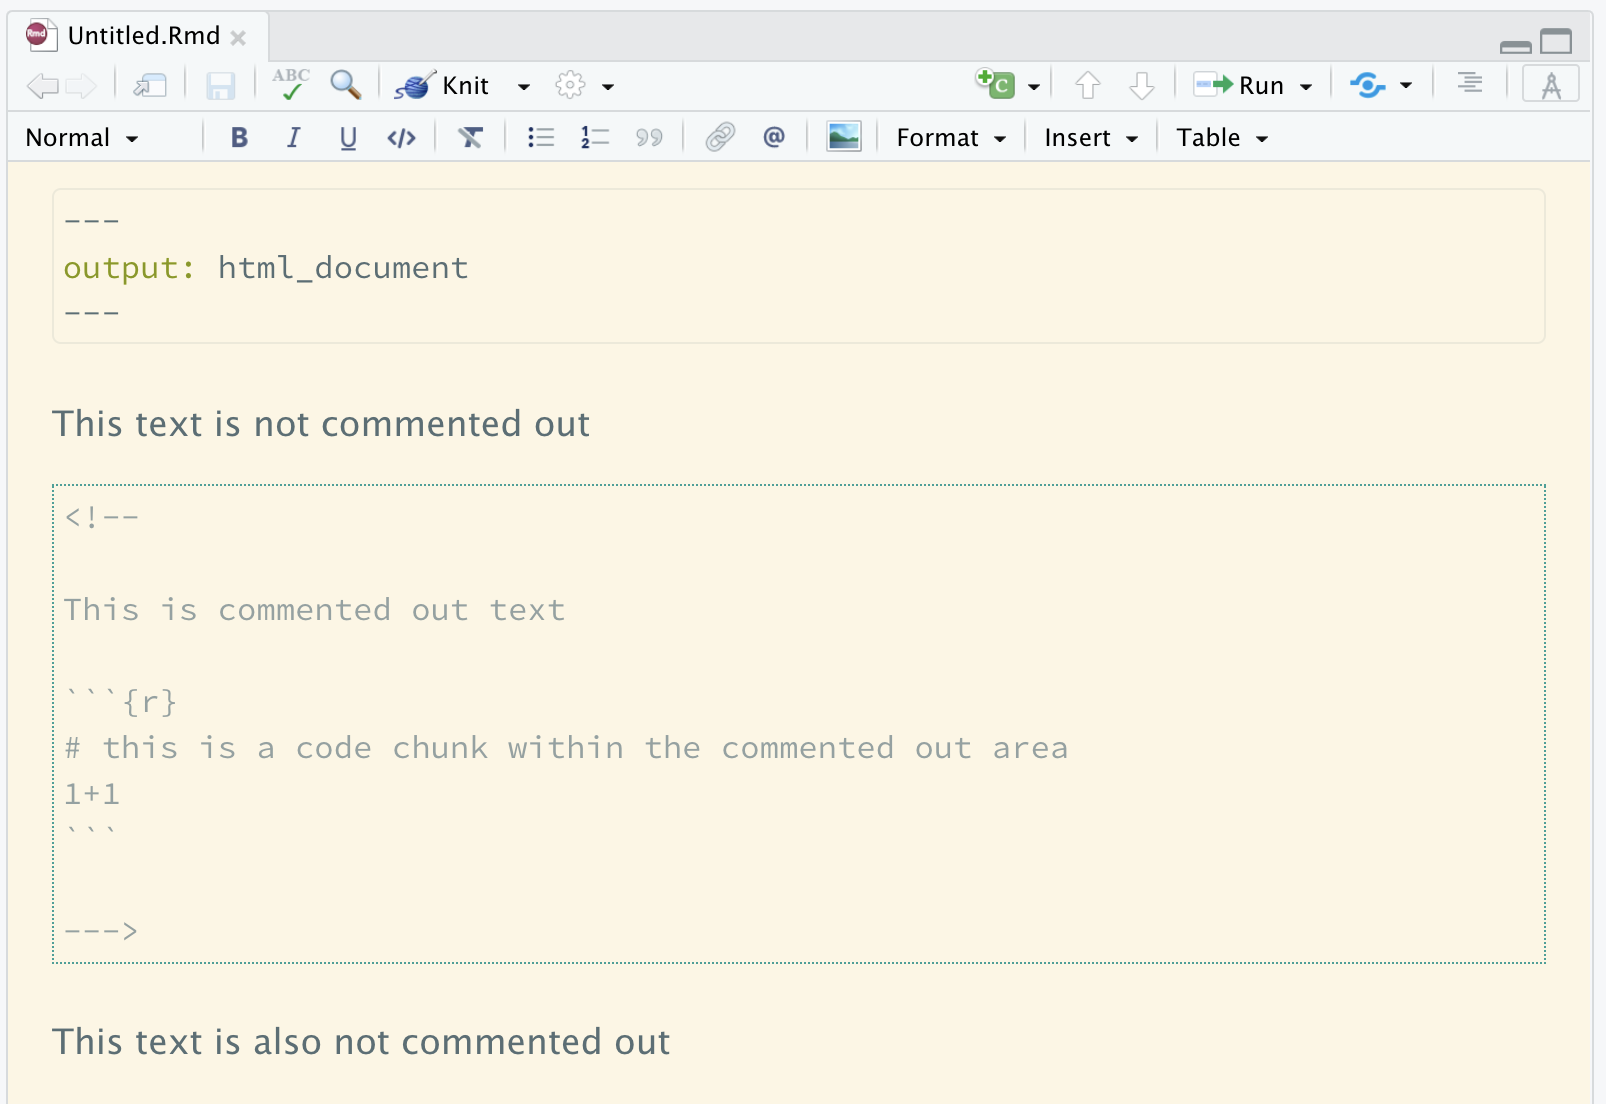Image resolution: width=1606 pixels, height=1104 pixels.
Task: Open the Normal paragraph style dropdown
Action: 80,137
